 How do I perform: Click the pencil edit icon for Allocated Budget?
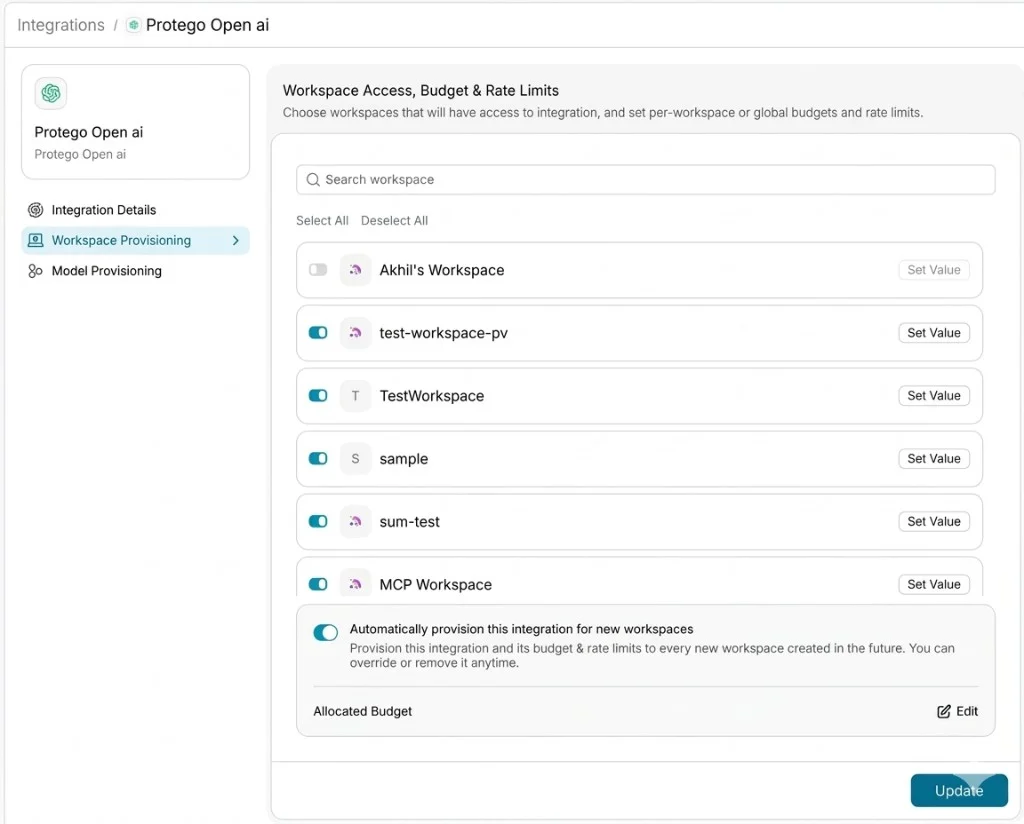pyautogui.click(x=944, y=711)
